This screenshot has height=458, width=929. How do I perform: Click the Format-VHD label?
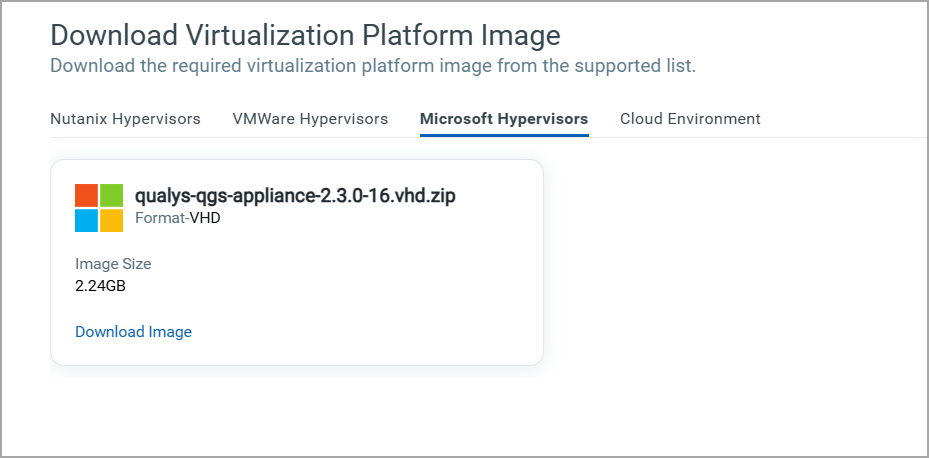[178, 218]
